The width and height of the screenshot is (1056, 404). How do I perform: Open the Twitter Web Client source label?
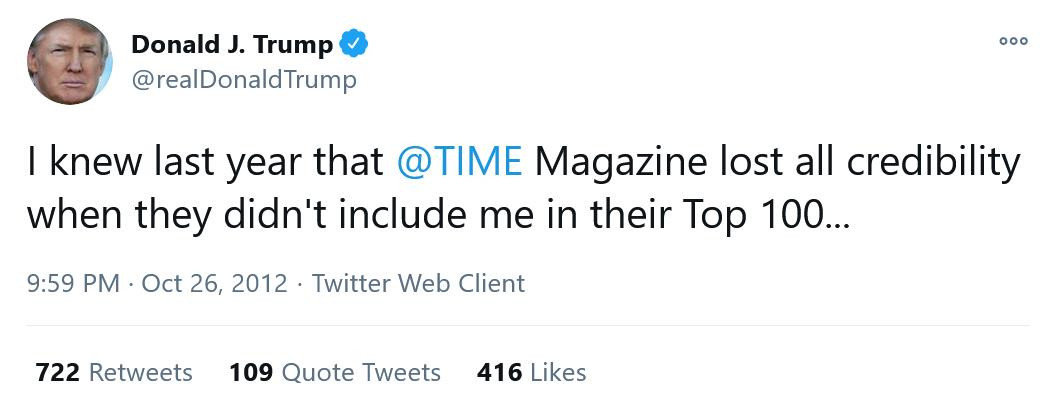pyautogui.click(x=418, y=283)
